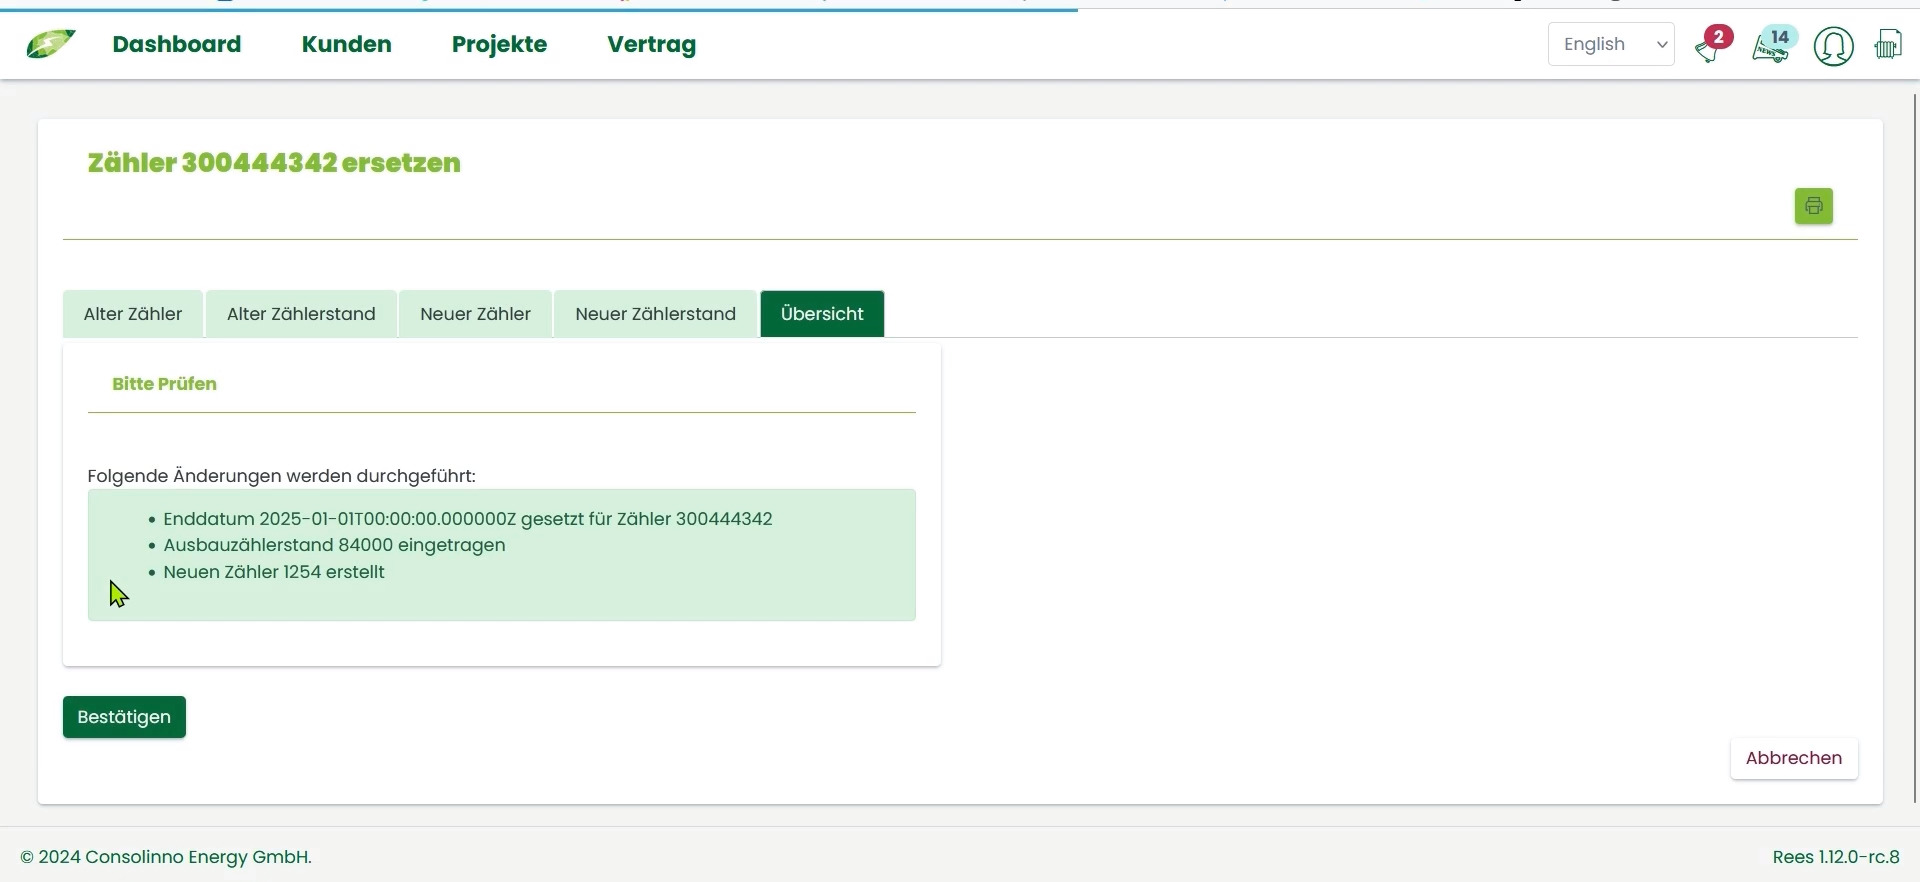Open the English language dropdown
The width and height of the screenshot is (1920, 882).
[x=1611, y=44]
